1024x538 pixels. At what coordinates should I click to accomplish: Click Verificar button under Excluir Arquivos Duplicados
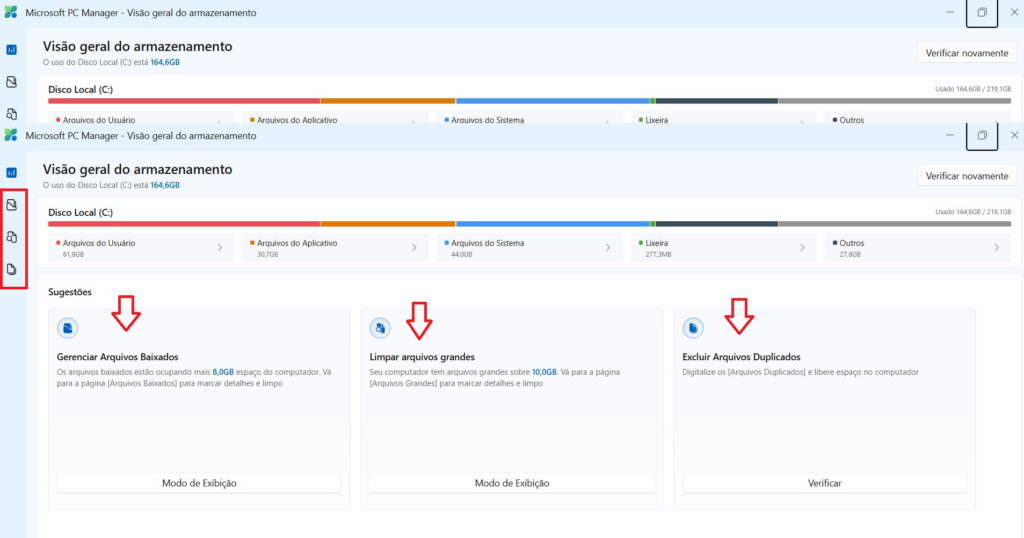click(824, 483)
